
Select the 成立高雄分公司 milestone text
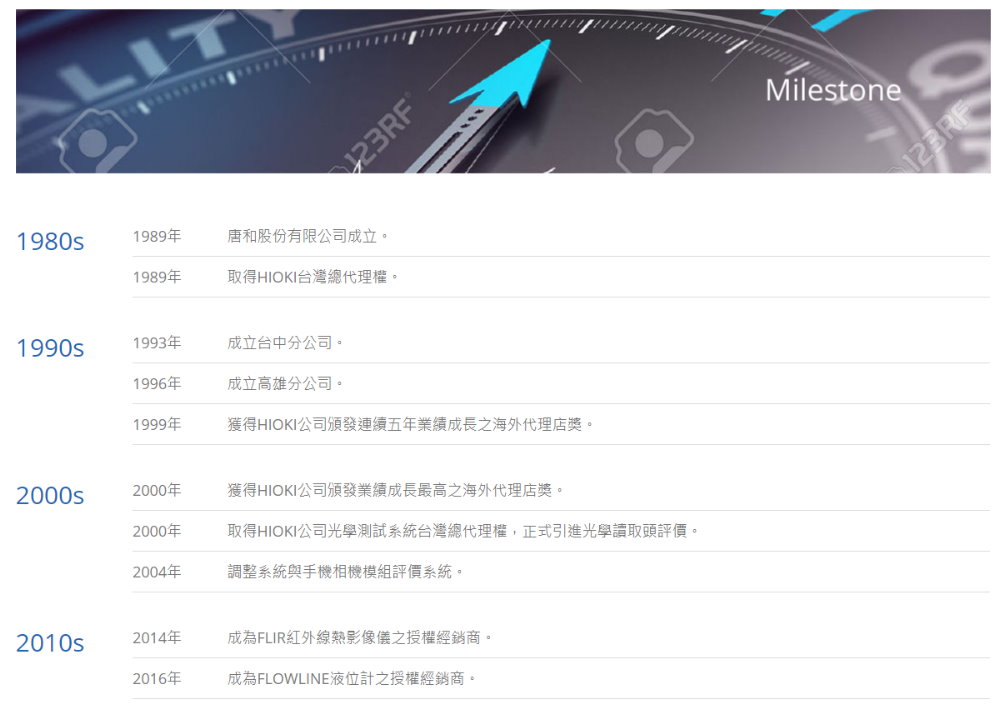[x=285, y=384]
